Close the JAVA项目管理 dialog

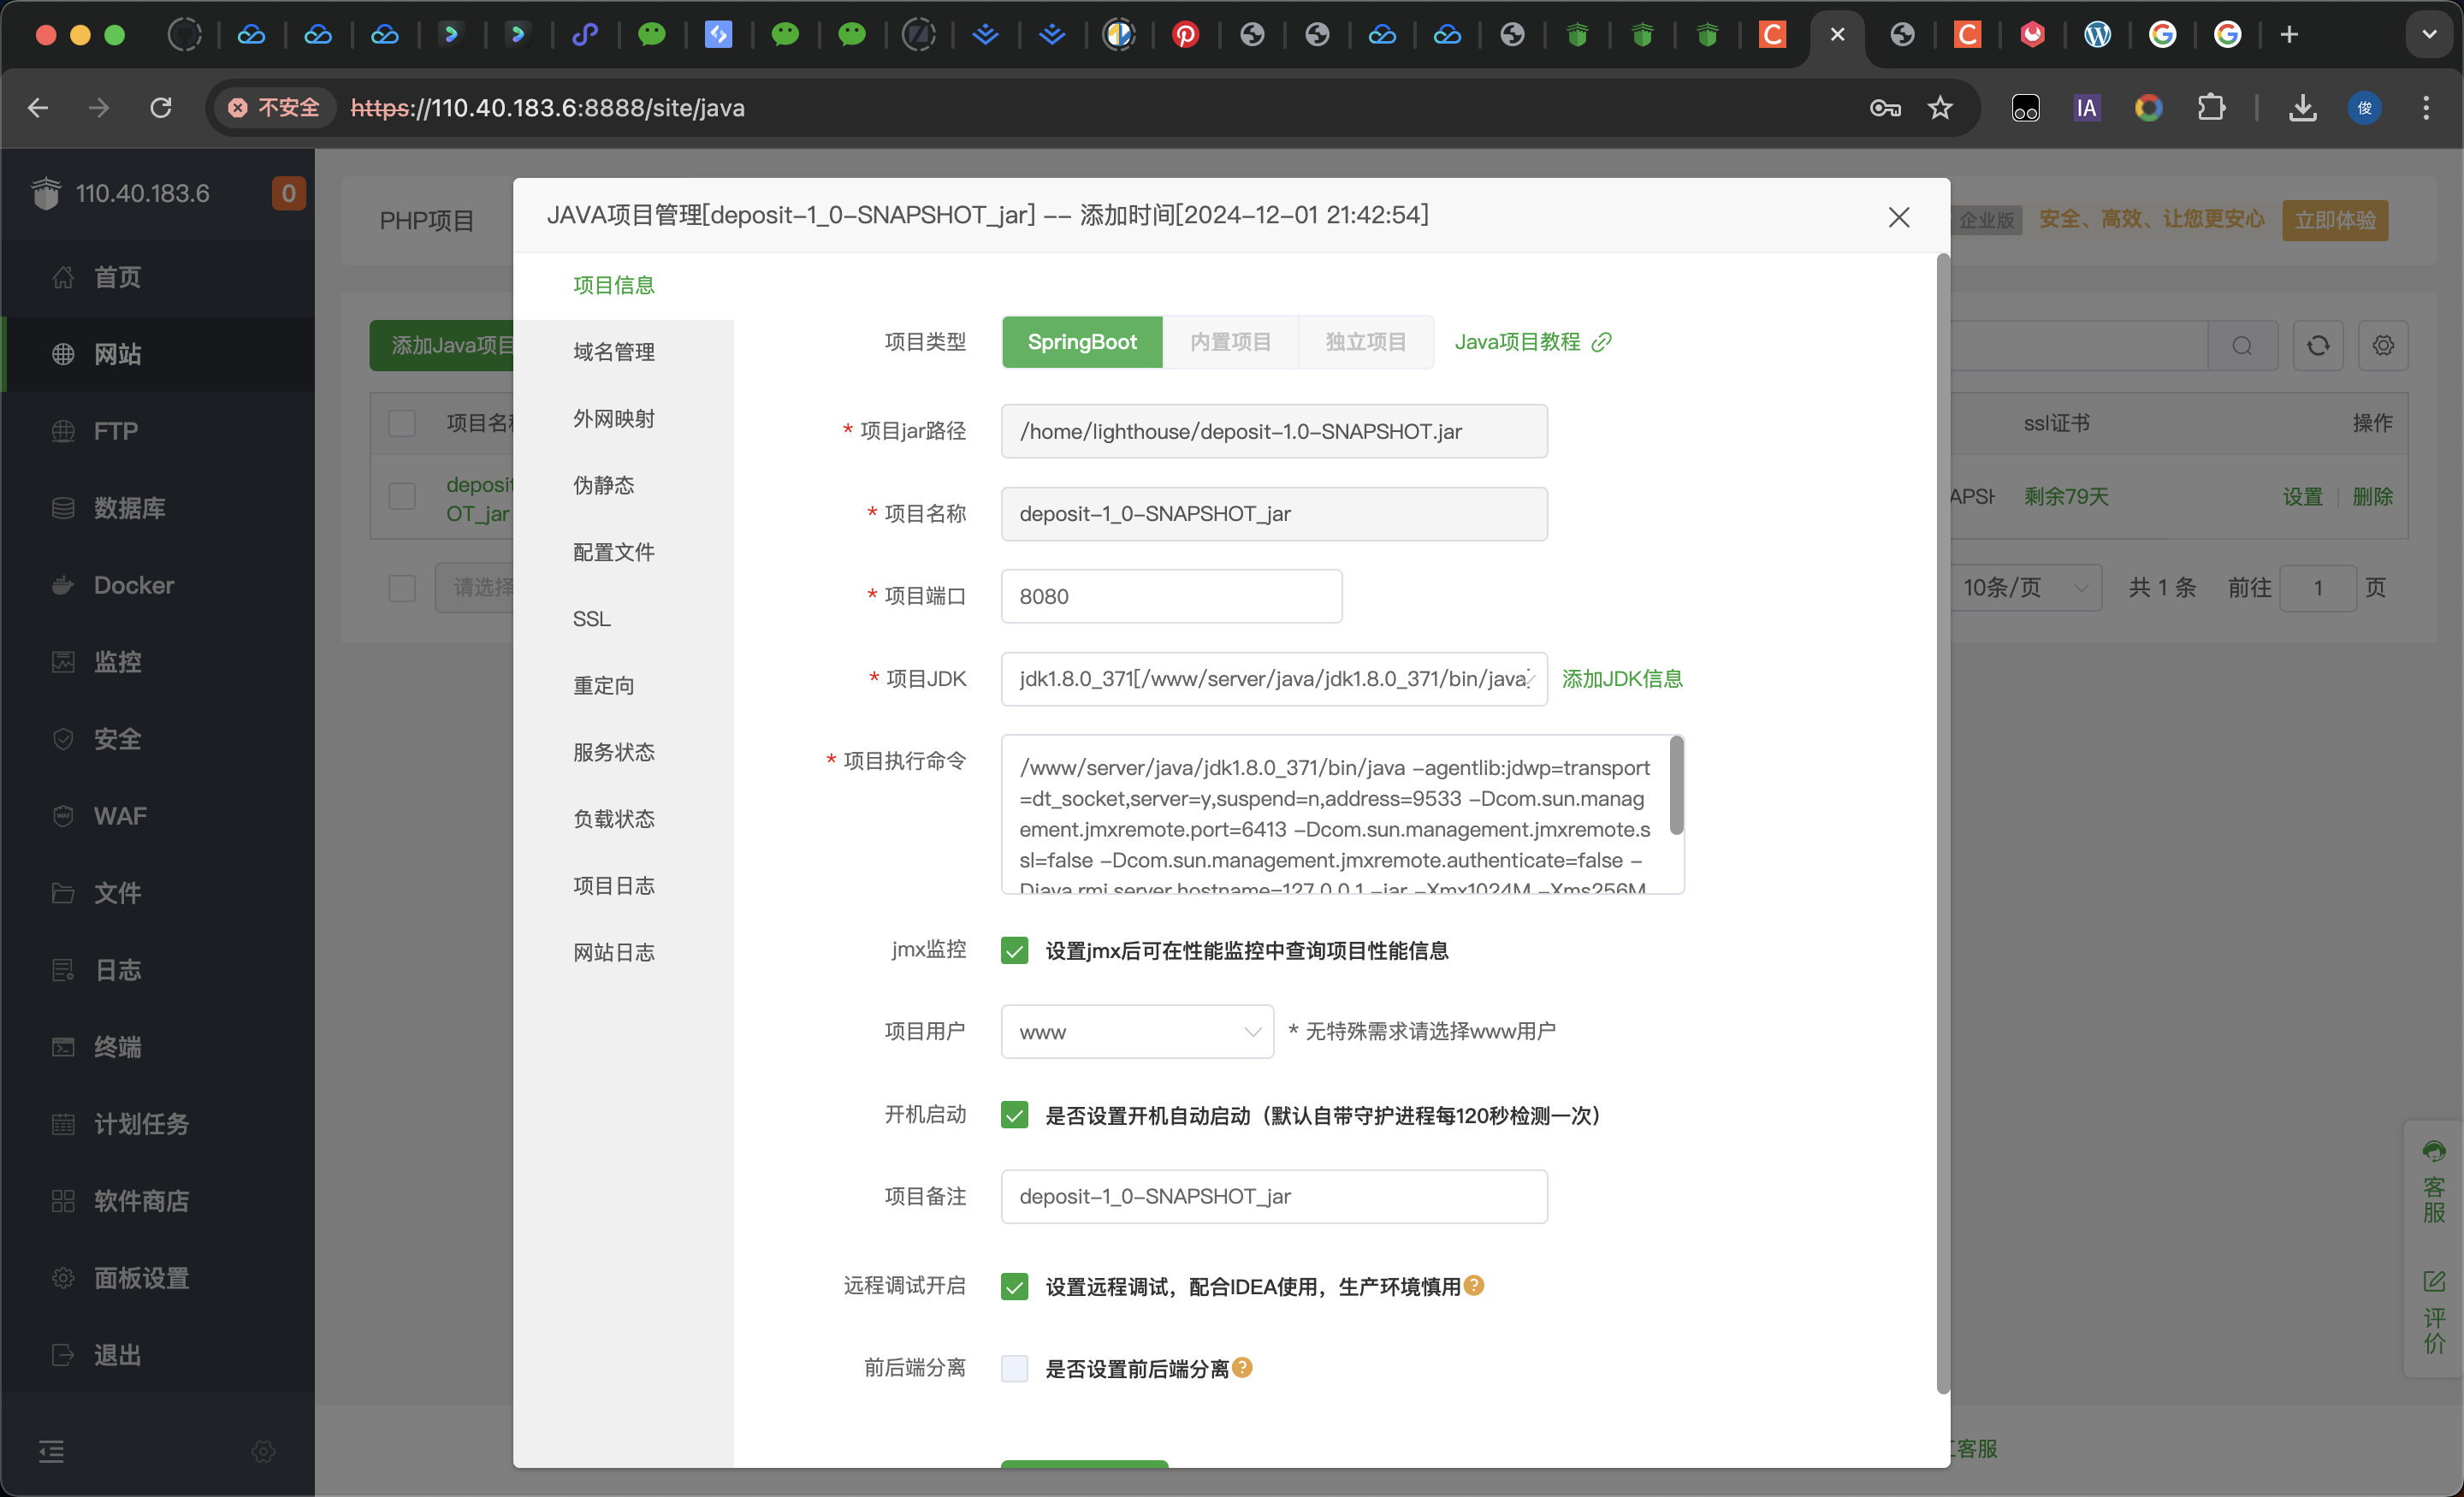1899,217
